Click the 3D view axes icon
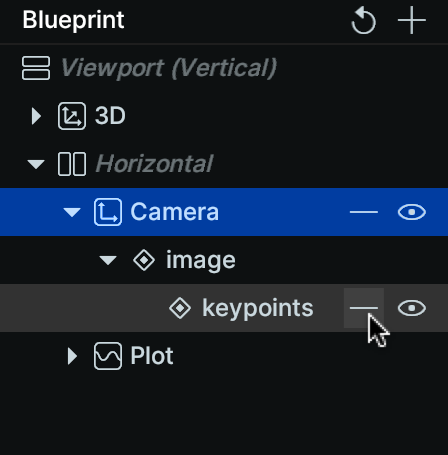 tap(72, 116)
